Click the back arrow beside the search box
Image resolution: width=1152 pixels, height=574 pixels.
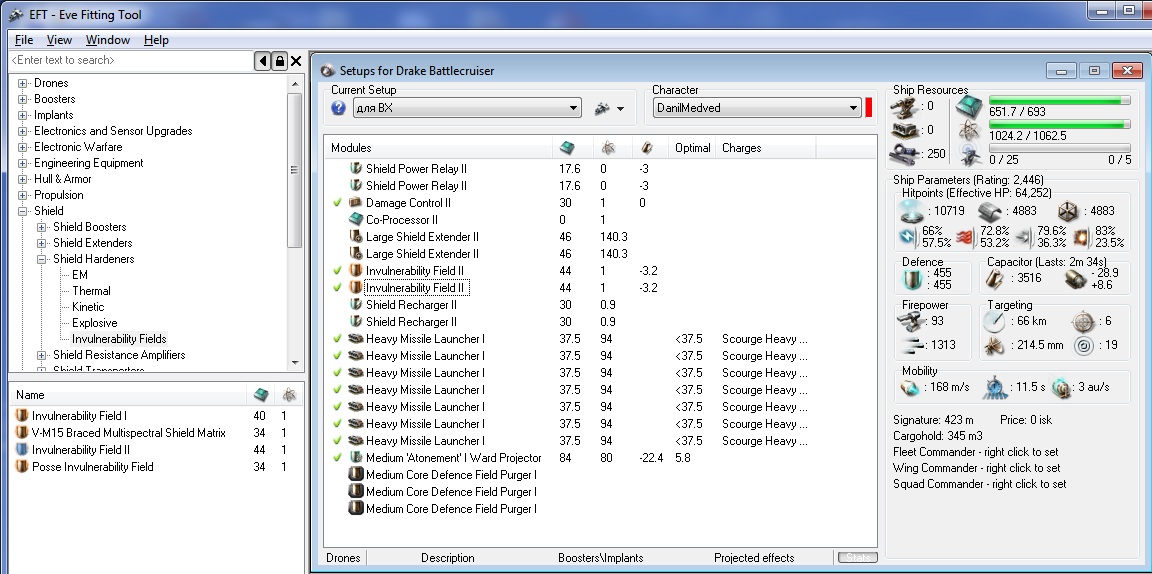(262, 61)
